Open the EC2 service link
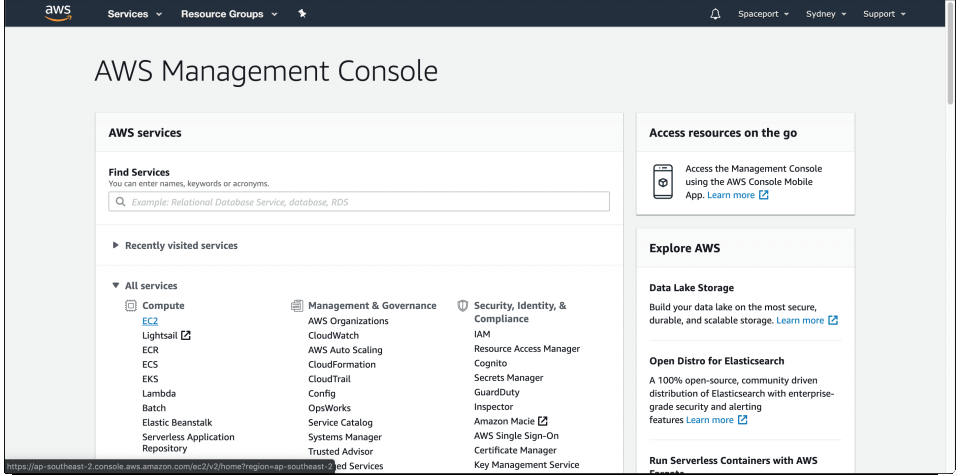Screen dimensions: 956x475 coord(150,321)
